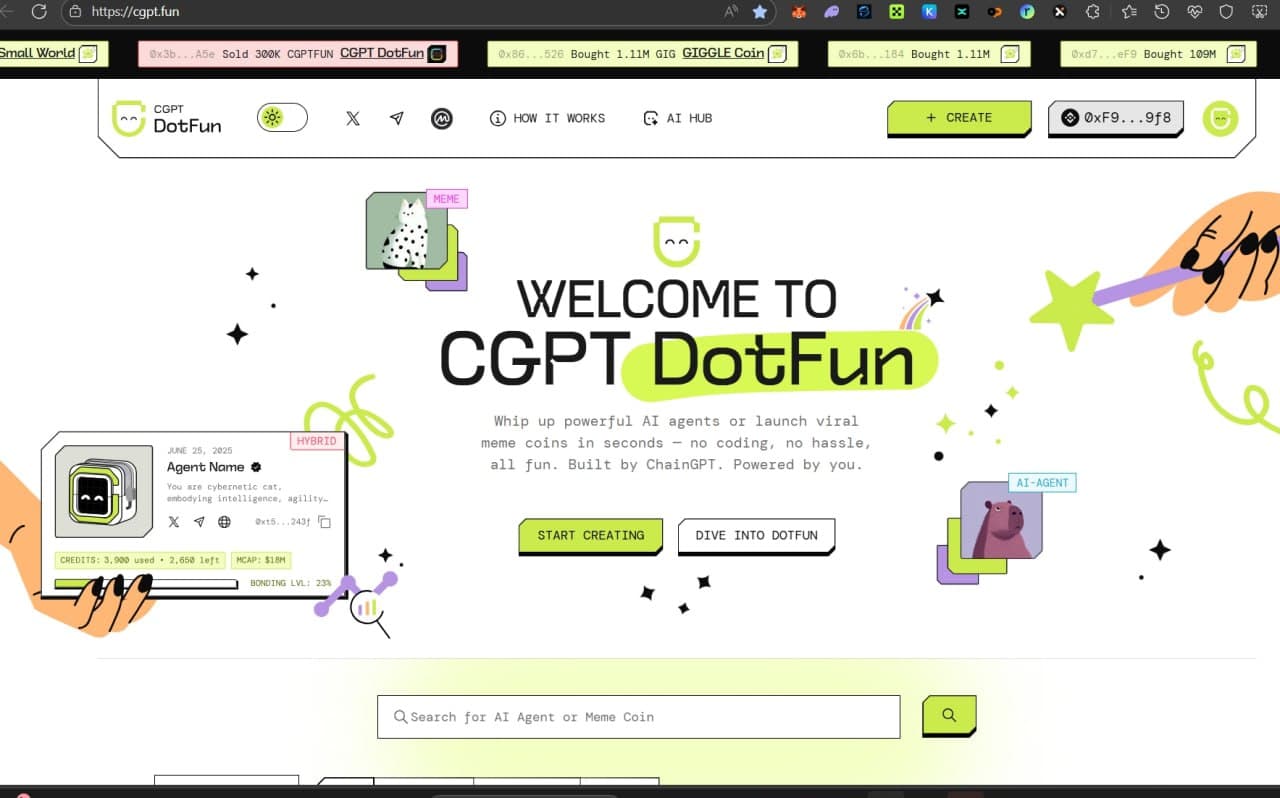Click the CREDITS: 3,900 used badge
The image size is (1280, 798).
click(x=140, y=560)
